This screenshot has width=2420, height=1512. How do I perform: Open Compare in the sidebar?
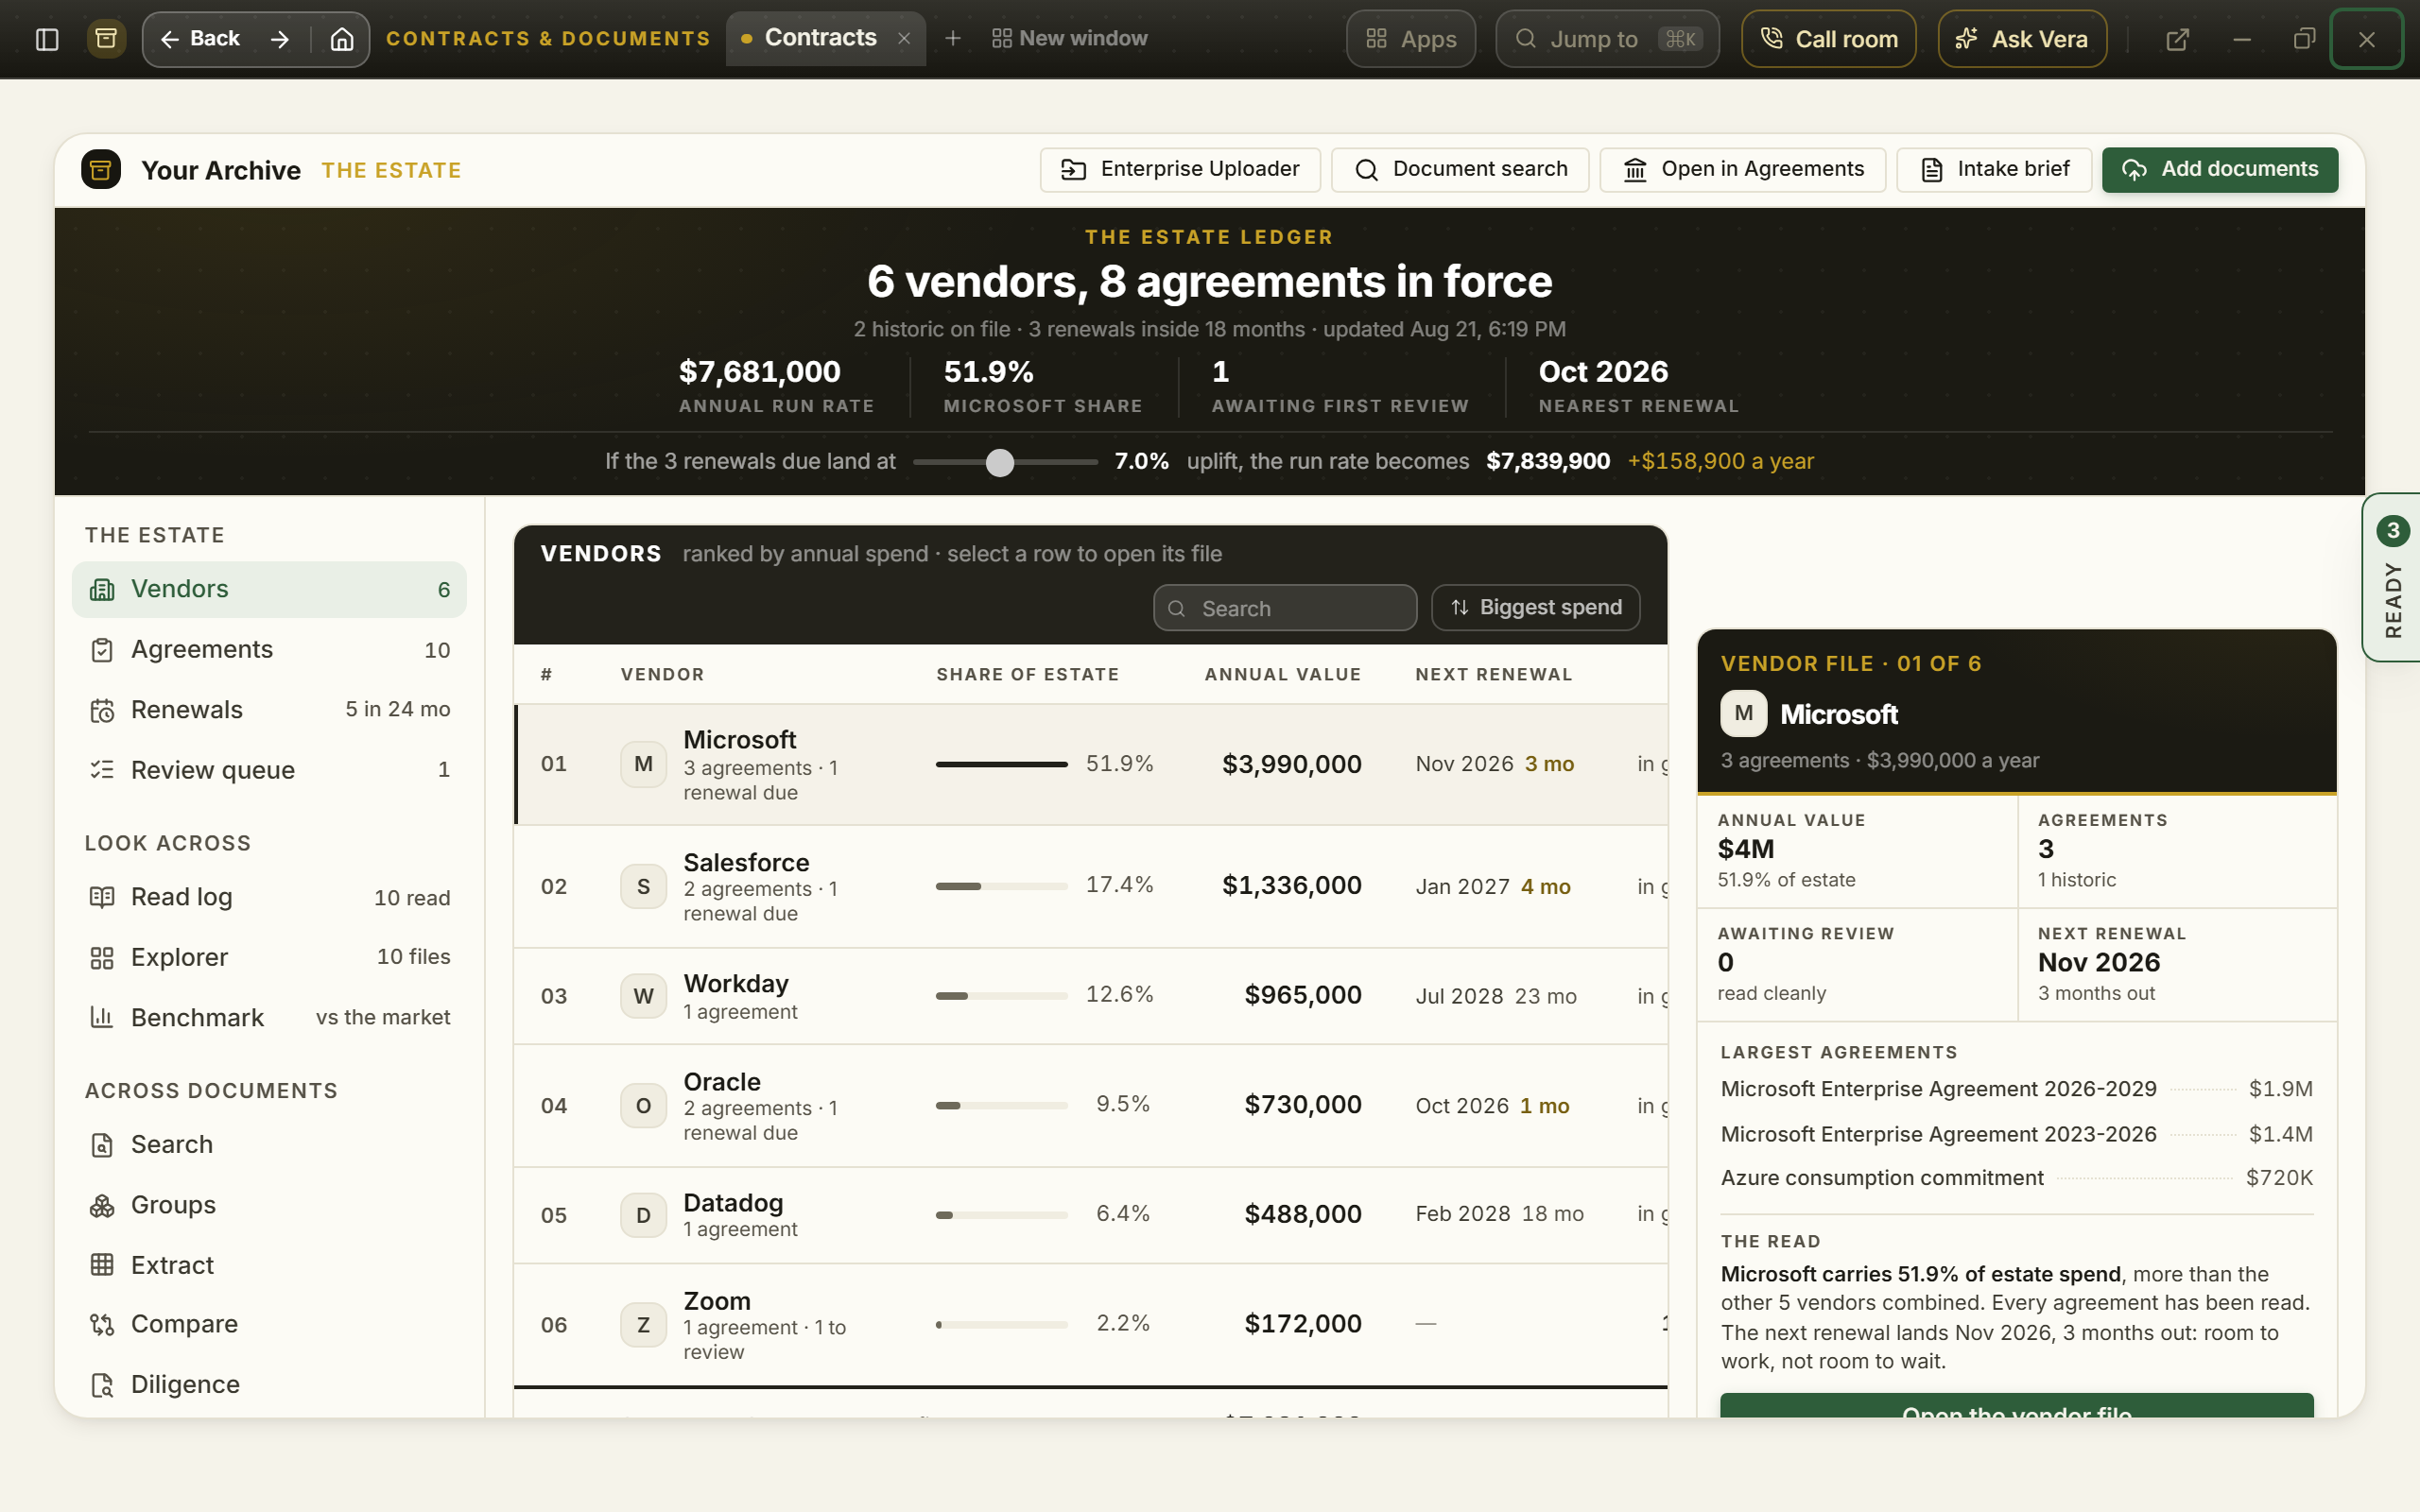[x=269, y=1324]
